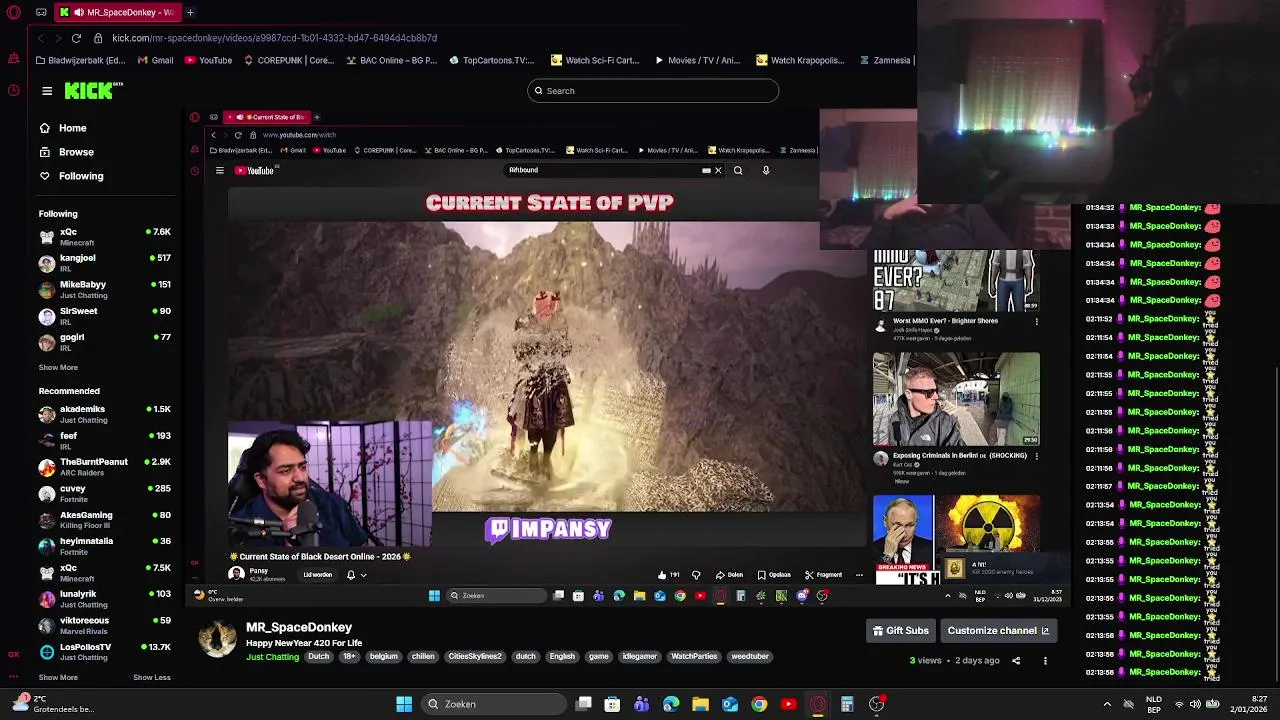Open the Bladwijzerbalk bookmarks folder
Screen dimensions: 1280x720
(79, 60)
